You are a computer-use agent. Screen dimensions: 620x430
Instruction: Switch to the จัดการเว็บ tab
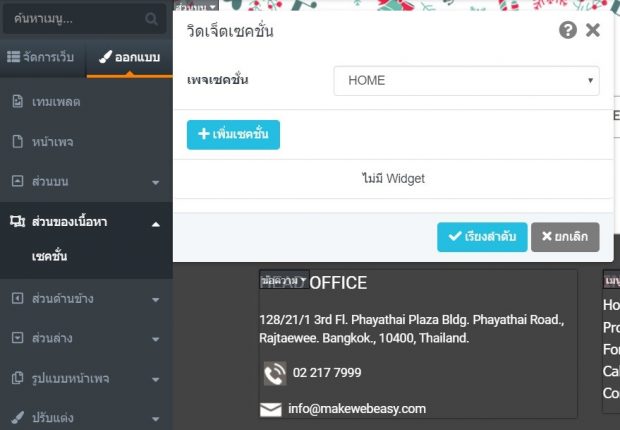point(41,57)
